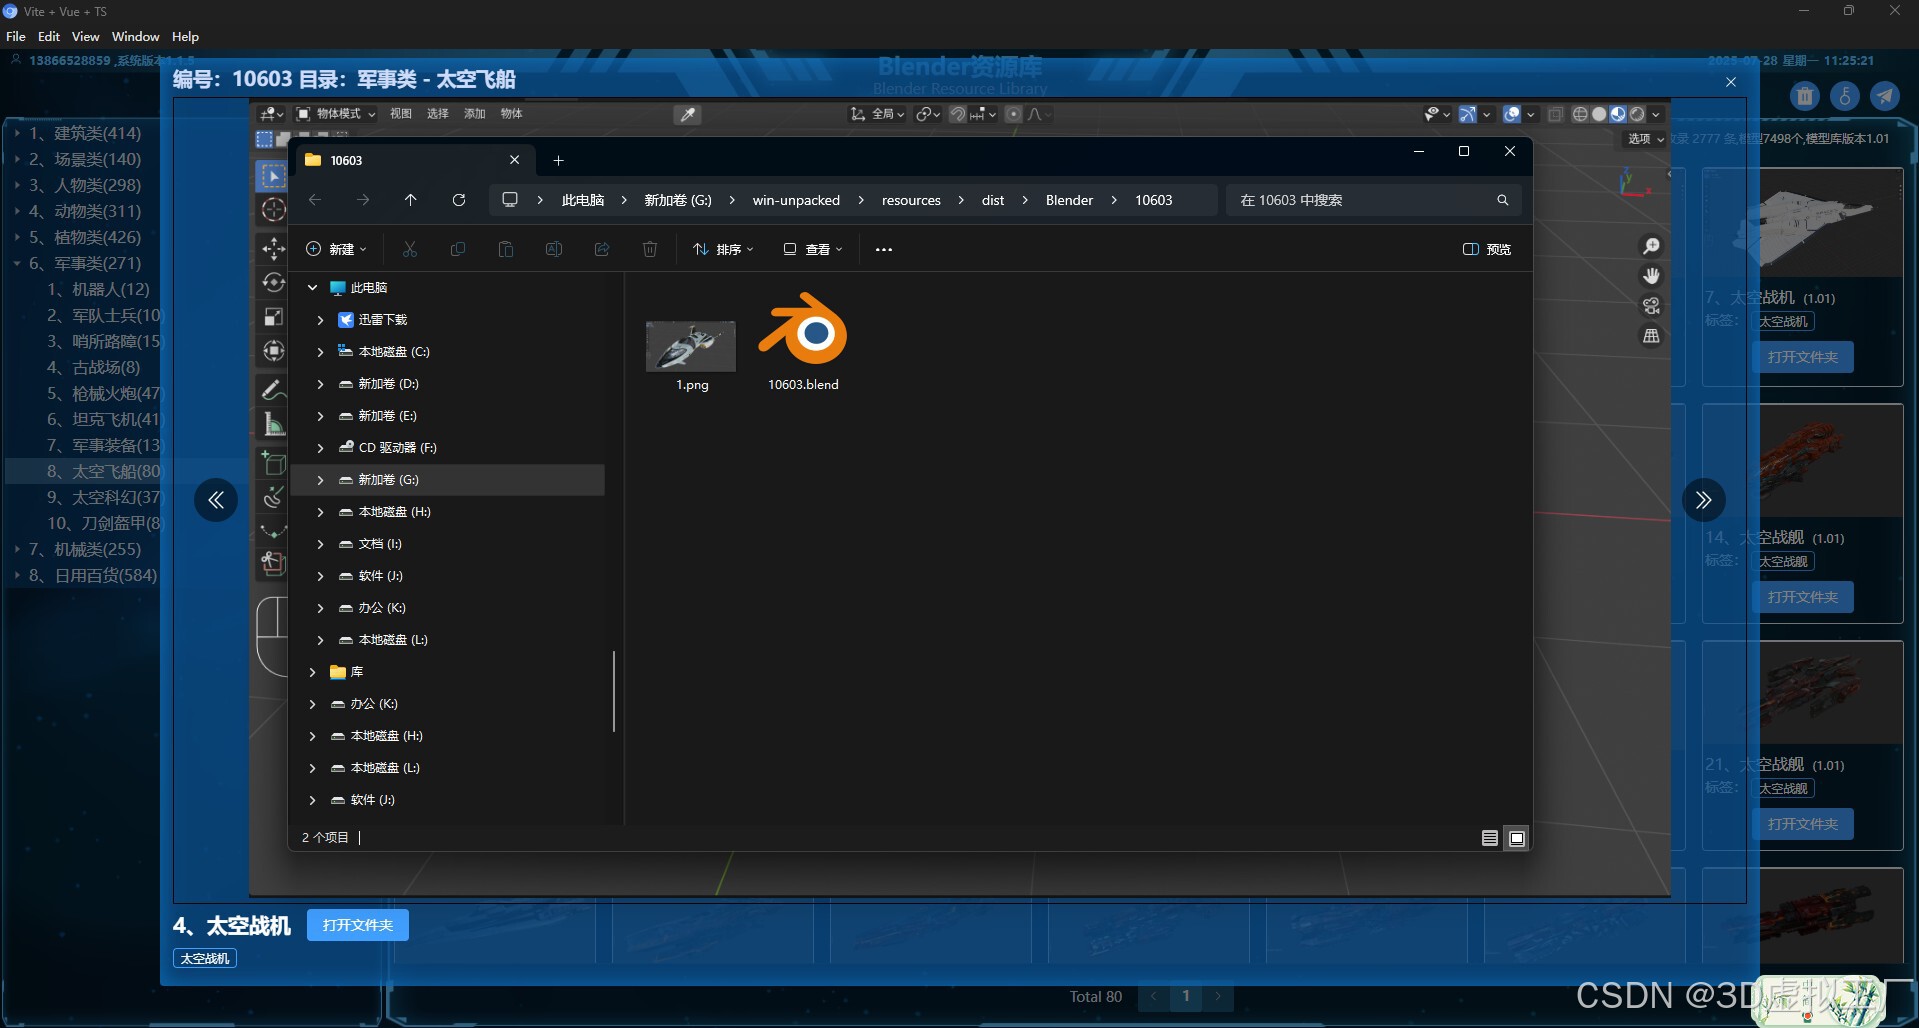Click the Explorer share icon
Viewport: 1919px width, 1028px height.
click(x=602, y=249)
